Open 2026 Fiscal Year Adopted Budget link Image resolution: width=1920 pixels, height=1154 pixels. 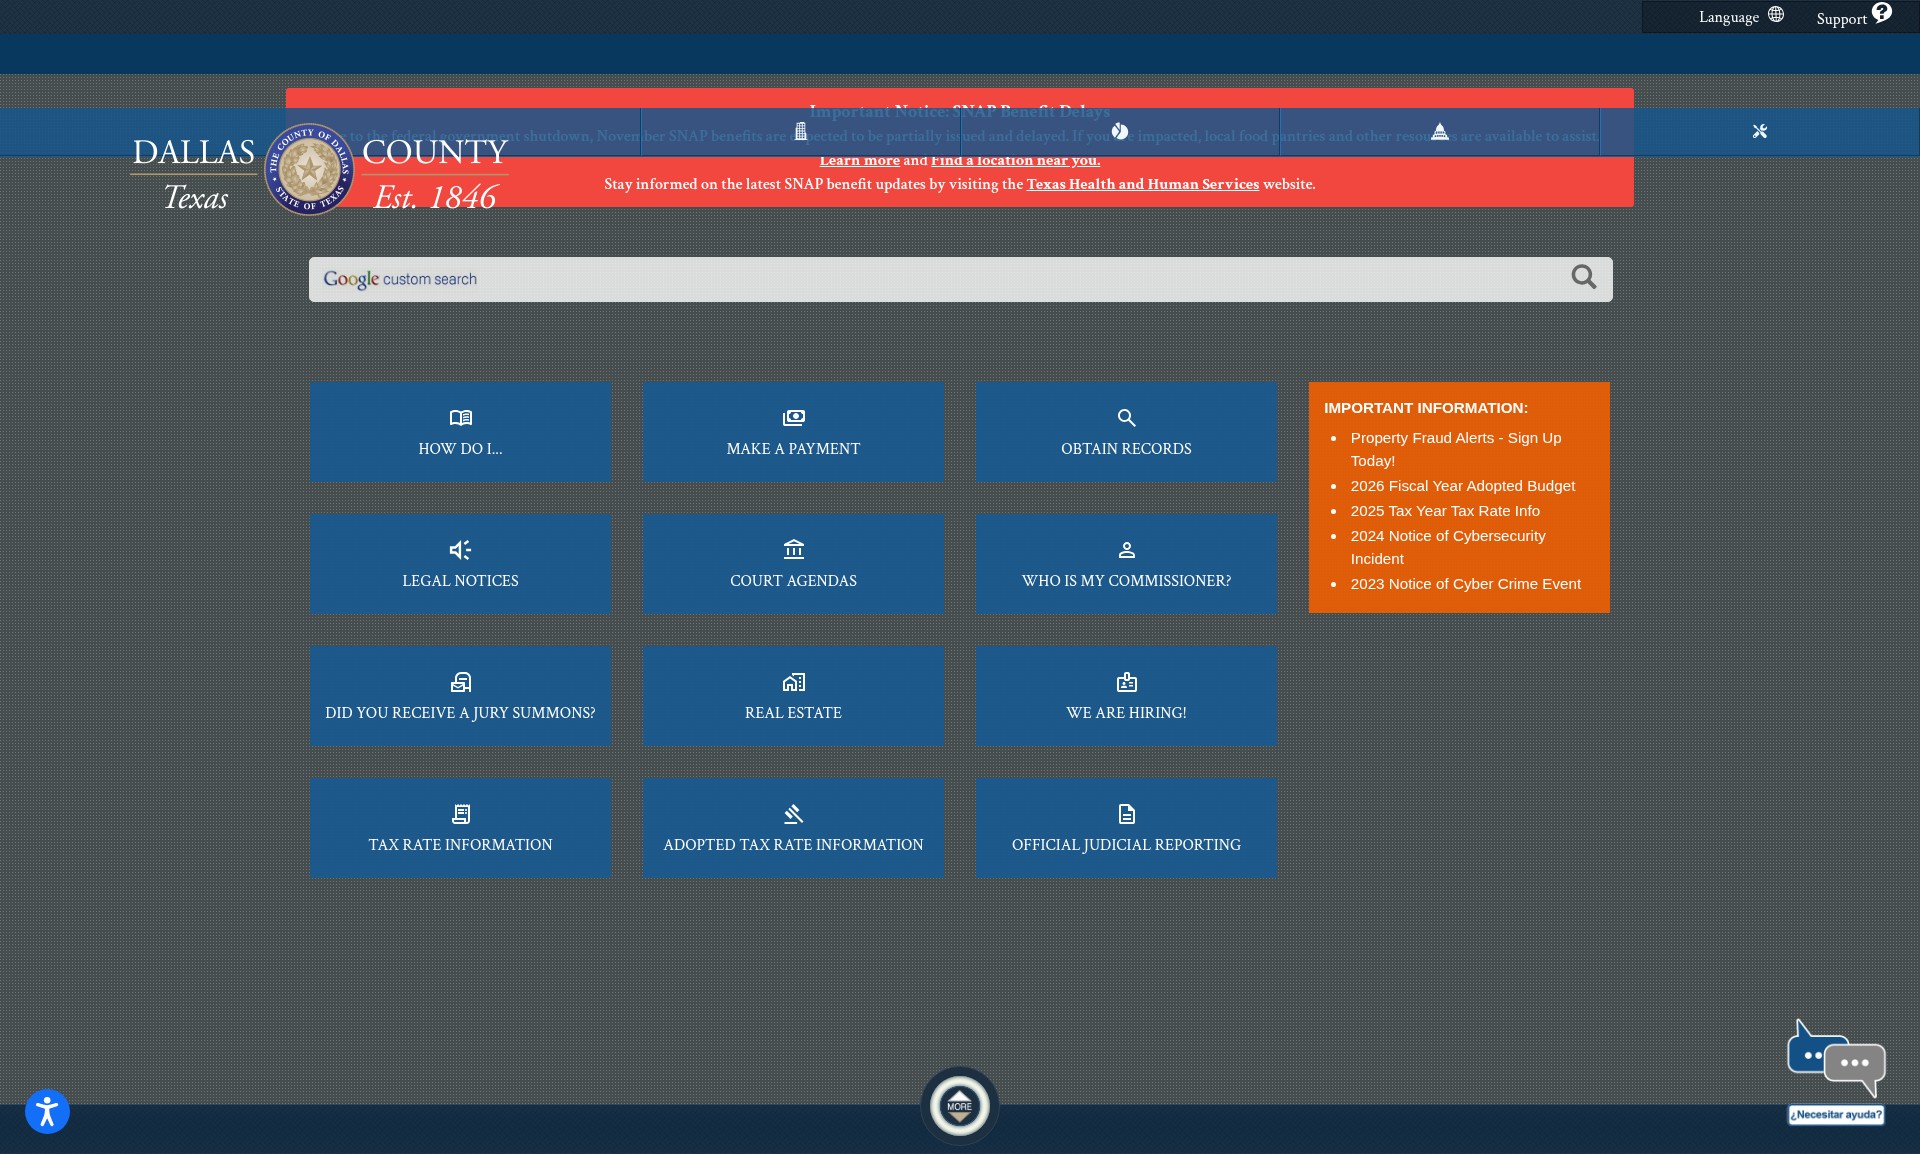click(x=1462, y=486)
